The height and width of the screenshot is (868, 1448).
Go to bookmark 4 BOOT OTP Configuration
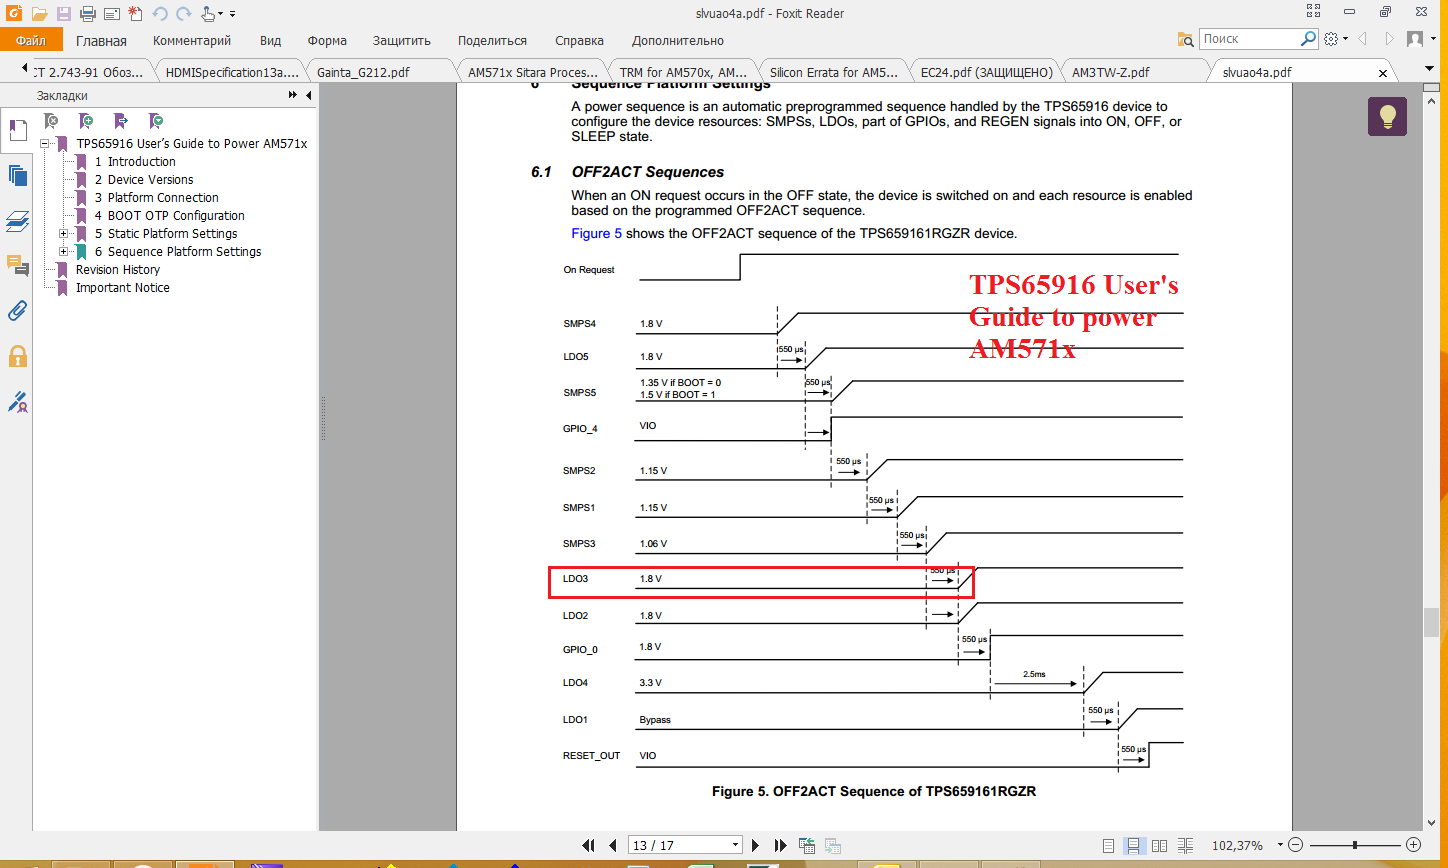coord(169,216)
